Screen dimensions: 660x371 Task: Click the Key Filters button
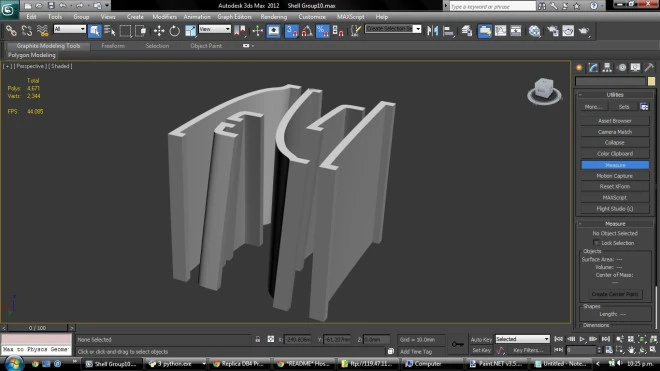pyautogui.click(x=528, y=350)
